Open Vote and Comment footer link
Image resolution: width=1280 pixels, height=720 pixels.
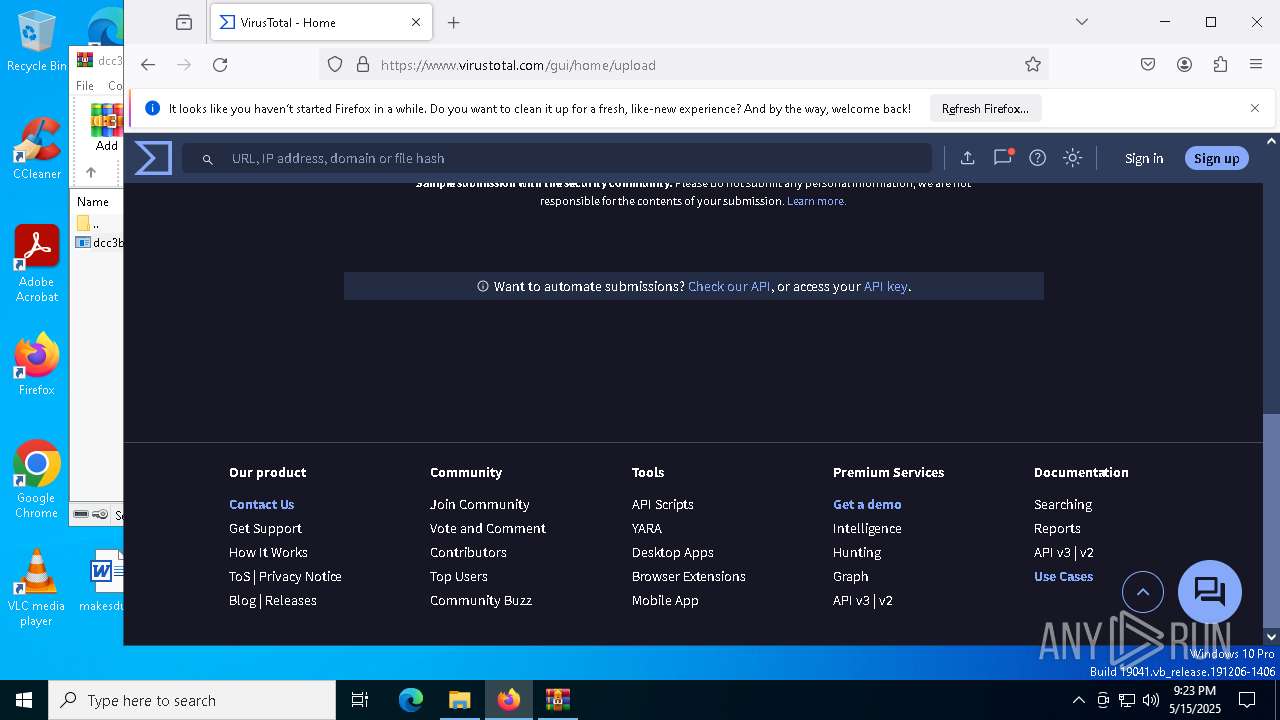click(x=488, y=528)
